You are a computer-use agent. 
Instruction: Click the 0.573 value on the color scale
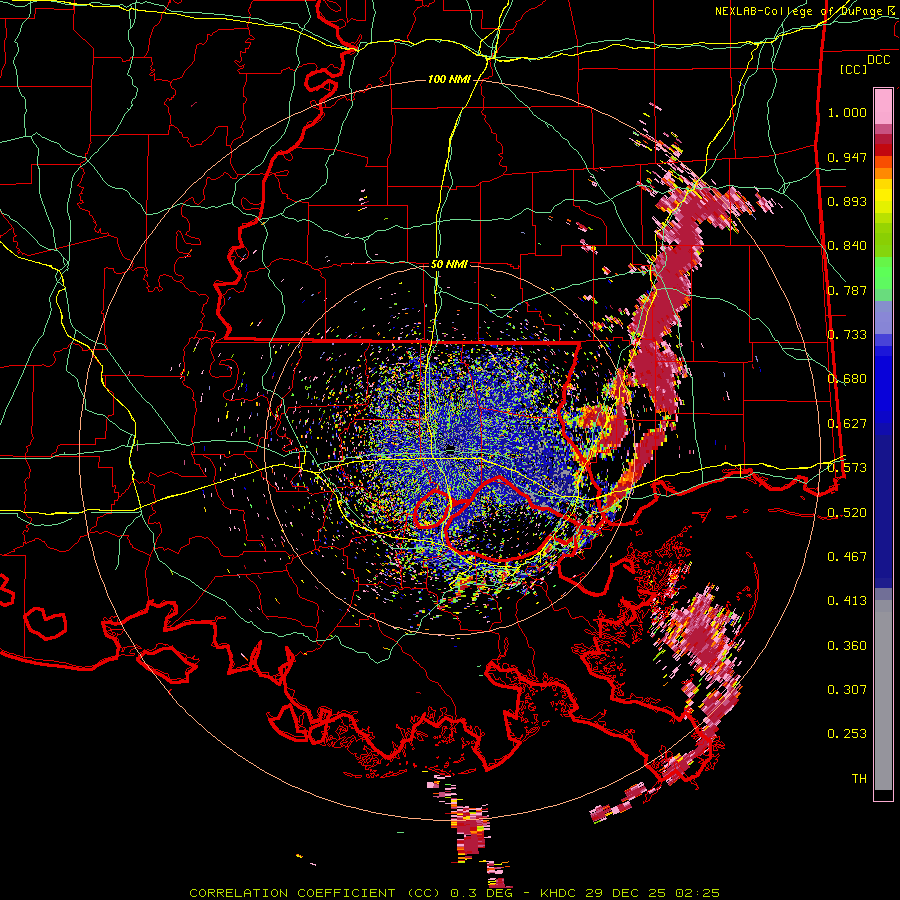(x=847, y=468)
